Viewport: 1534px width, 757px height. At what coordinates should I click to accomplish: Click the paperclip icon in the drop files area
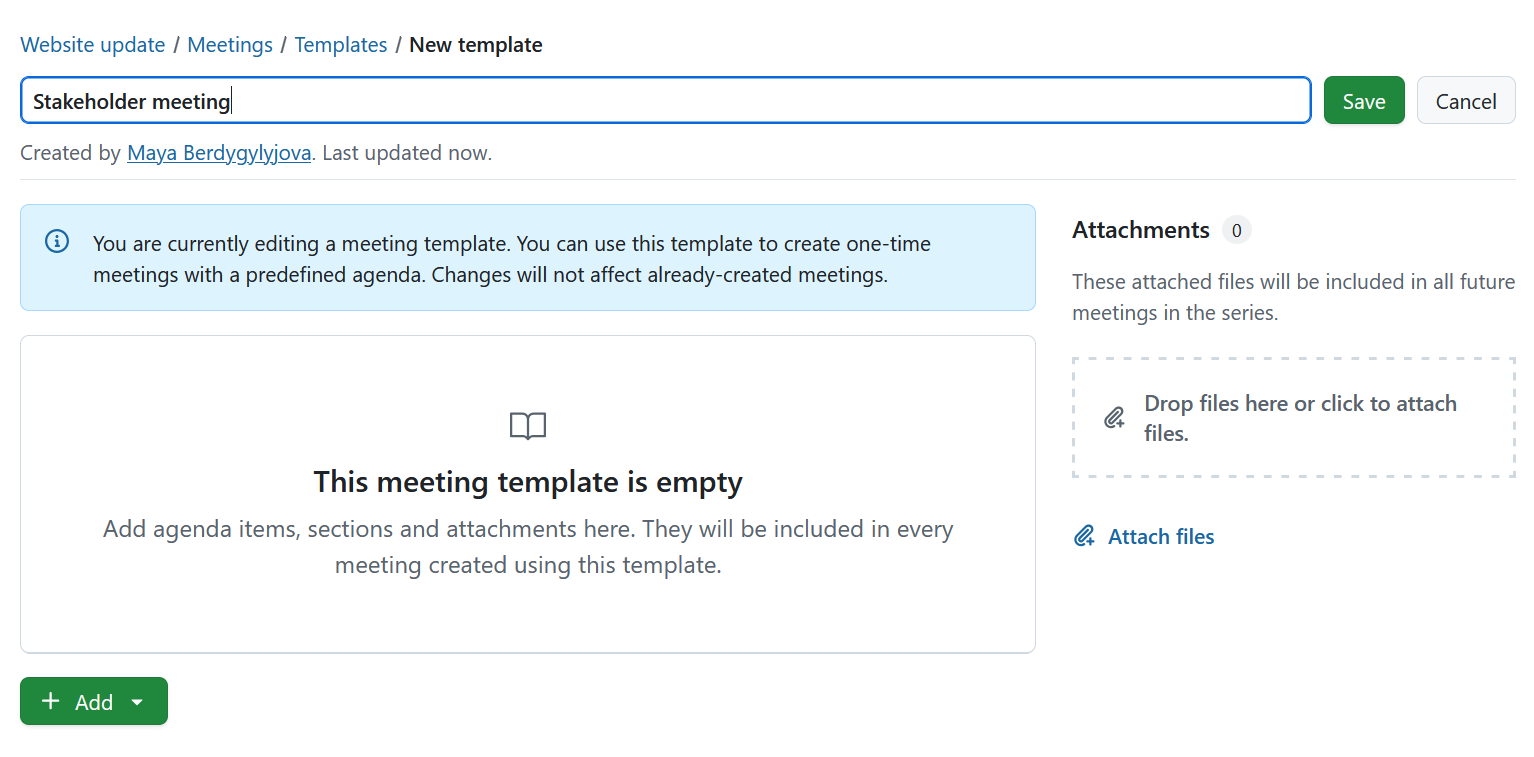coord(1114,417)
